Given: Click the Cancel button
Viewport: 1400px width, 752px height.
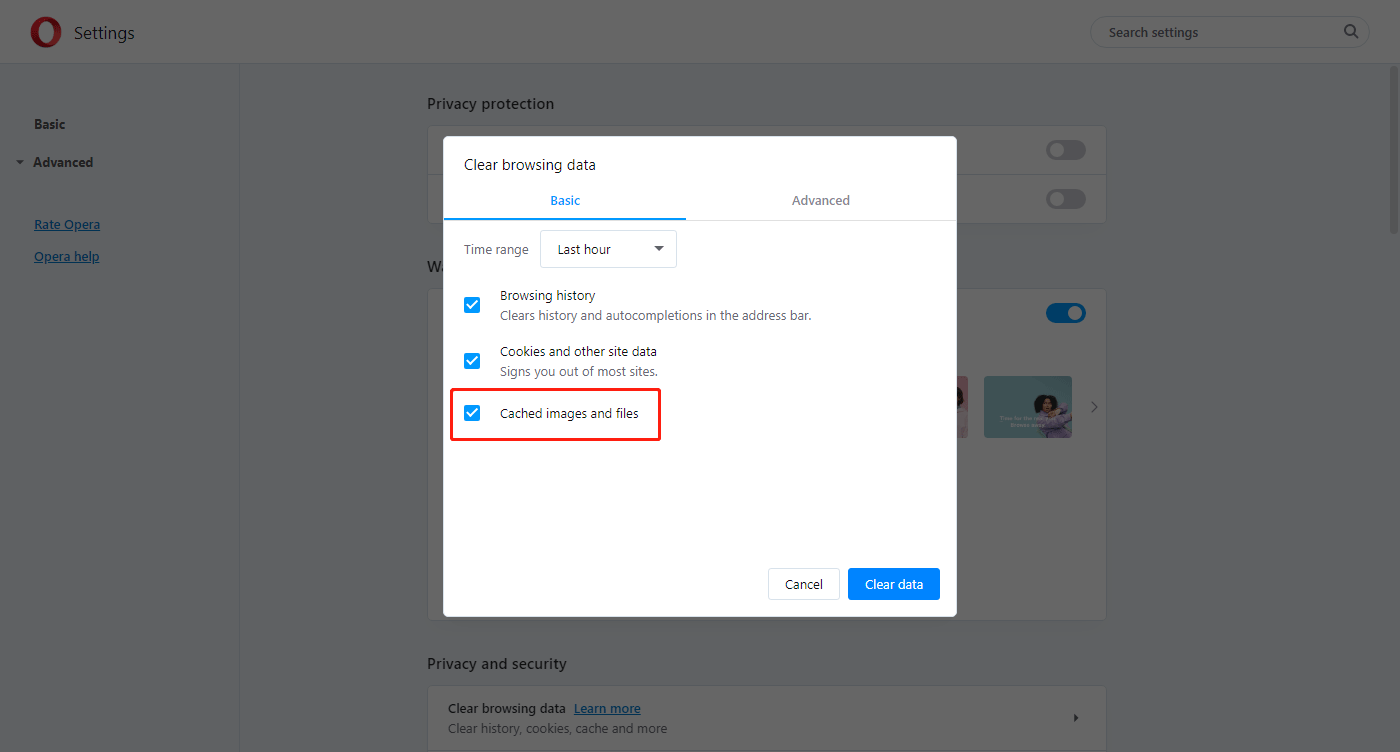Looking at the screenshot, I should click(x=803, y=584).
